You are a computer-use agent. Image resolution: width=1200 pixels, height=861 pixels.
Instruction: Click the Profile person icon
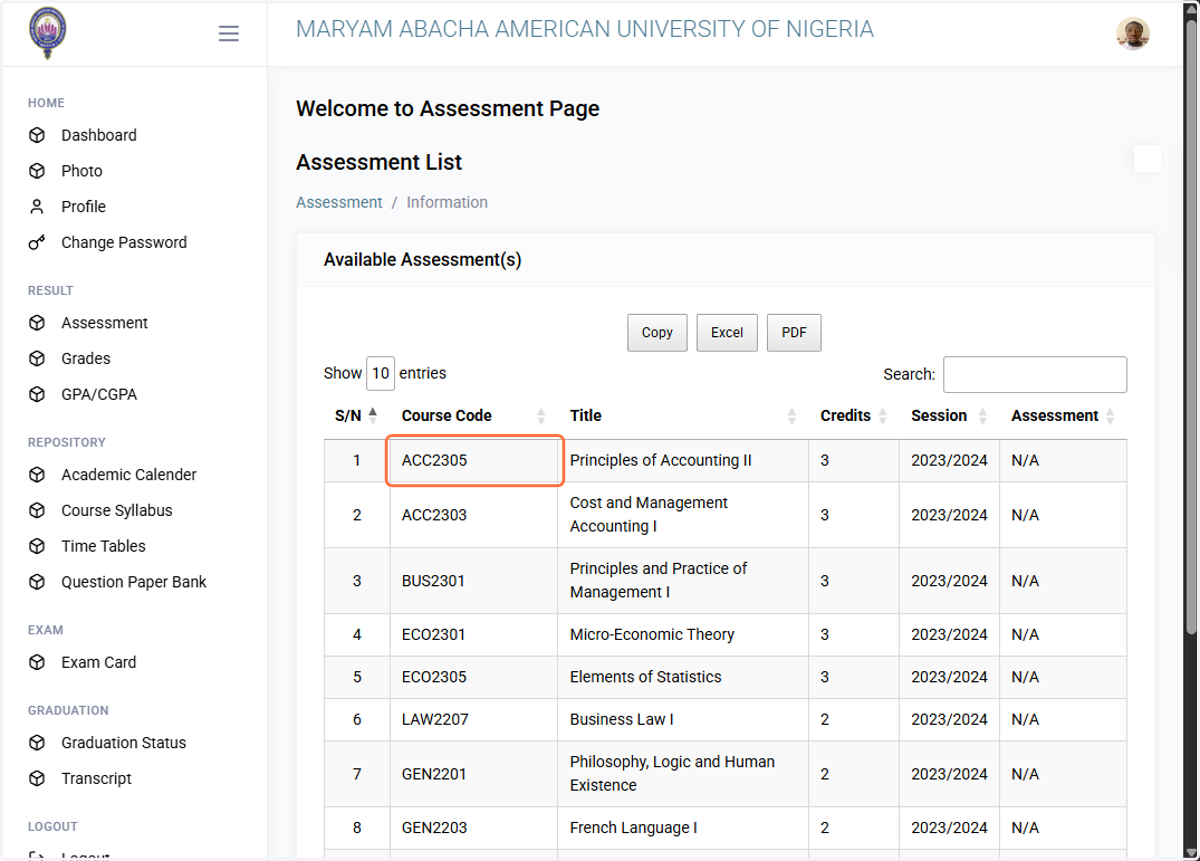click(37, 207)
